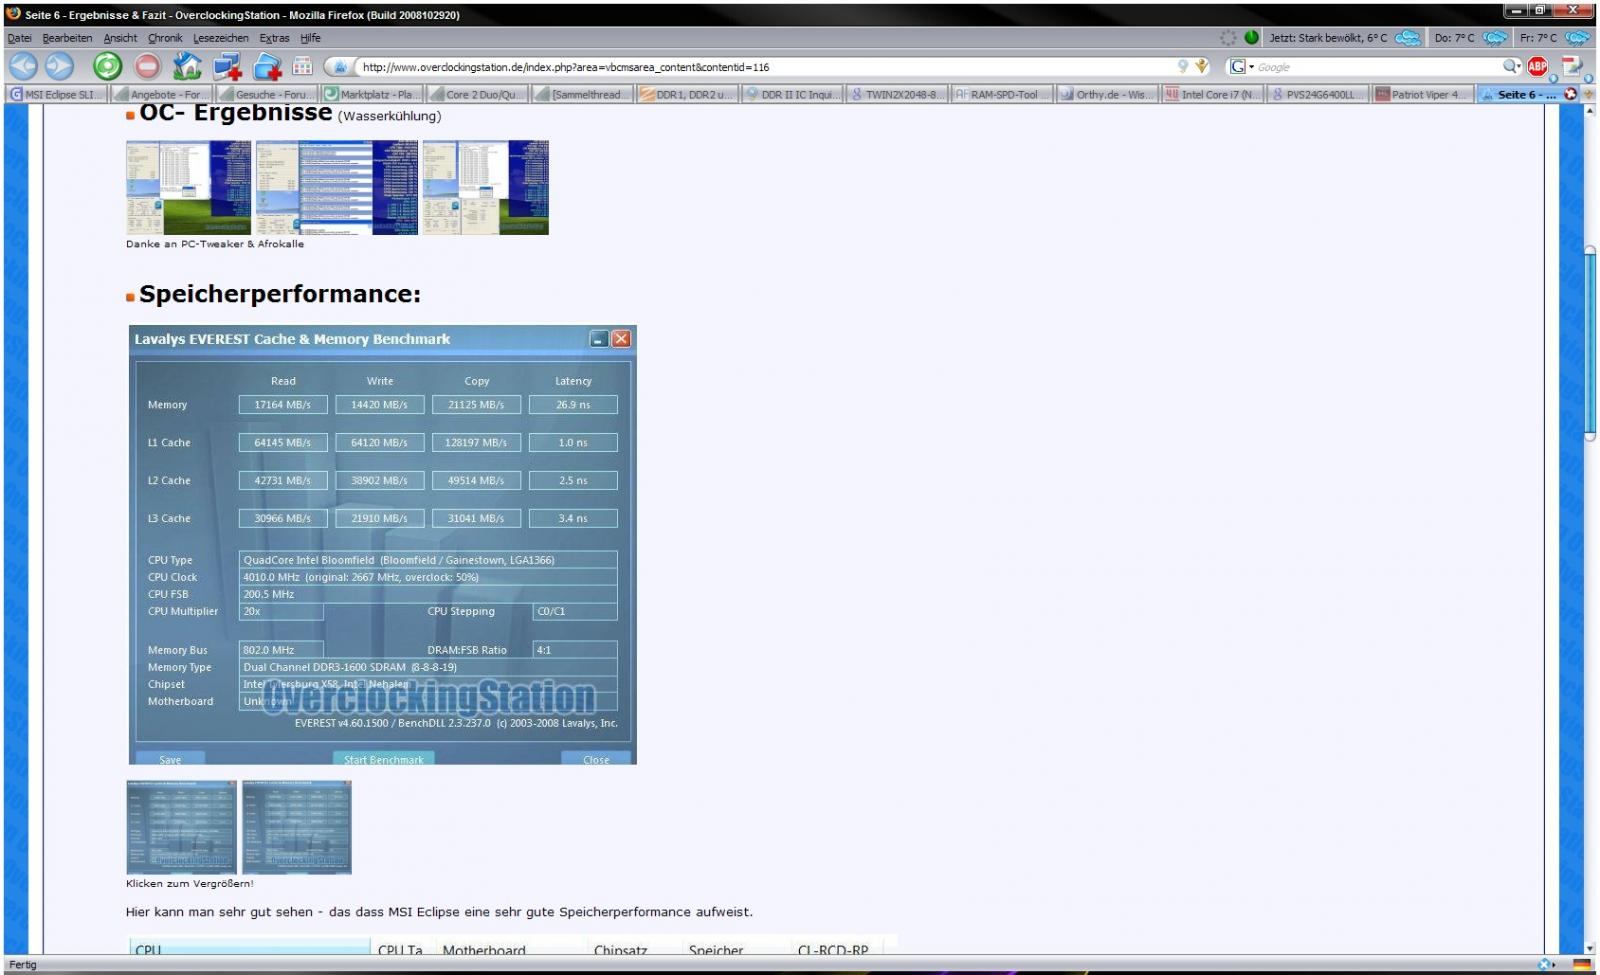Viewport: 1600px width, 975px height.
Task: Click the 'Danke an PC-Tweaker & Afrokalle' caption
Action: point(215,244)
